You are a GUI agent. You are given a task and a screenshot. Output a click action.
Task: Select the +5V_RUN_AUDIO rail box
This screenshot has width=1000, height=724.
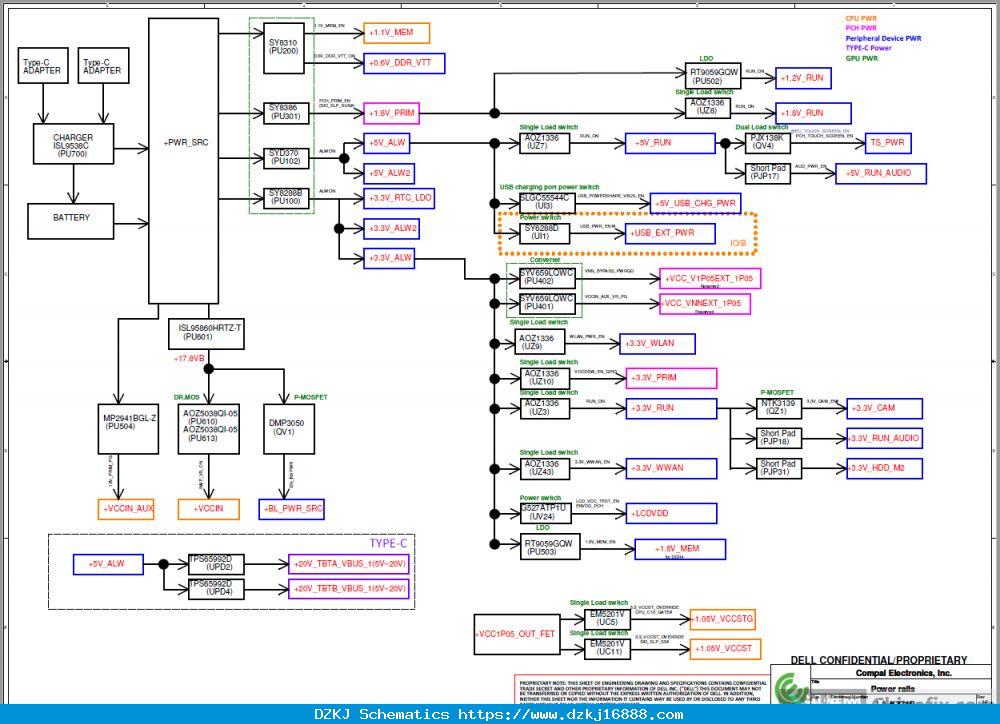881,174
